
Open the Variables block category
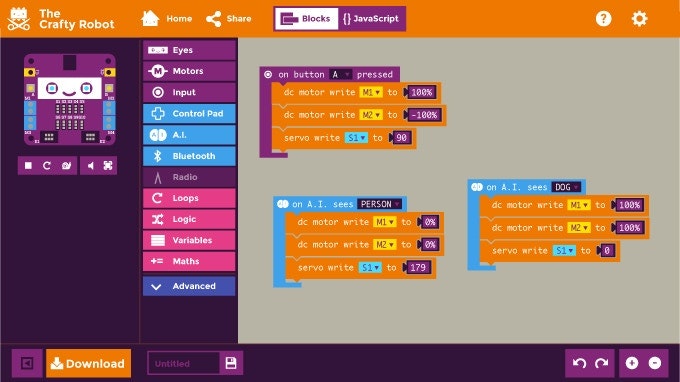189,240
